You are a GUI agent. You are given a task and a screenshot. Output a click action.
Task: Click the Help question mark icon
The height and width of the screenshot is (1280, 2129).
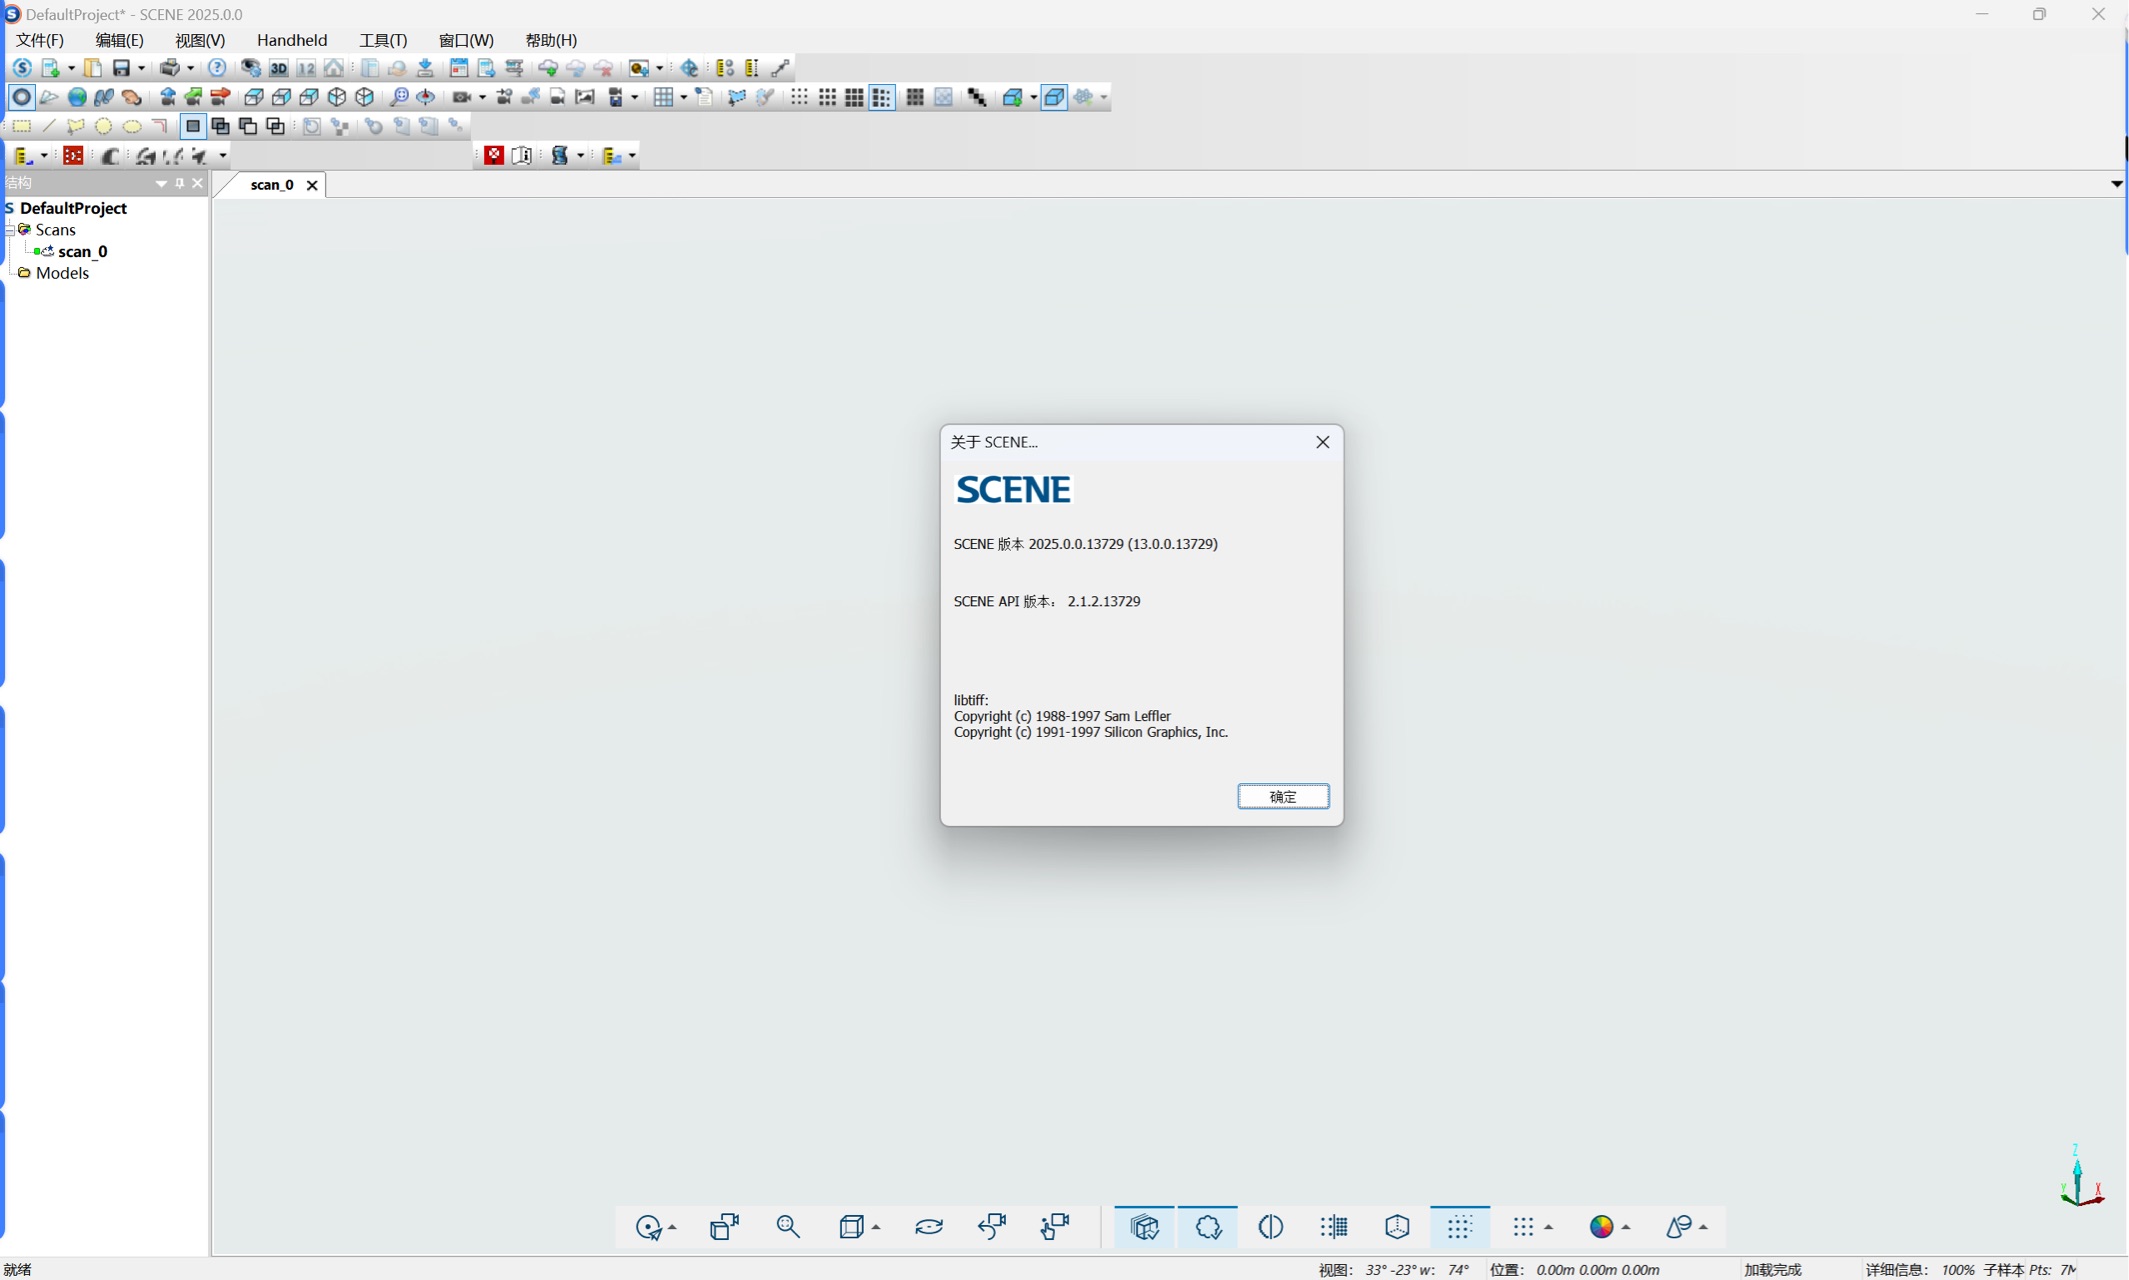[217, 68]
